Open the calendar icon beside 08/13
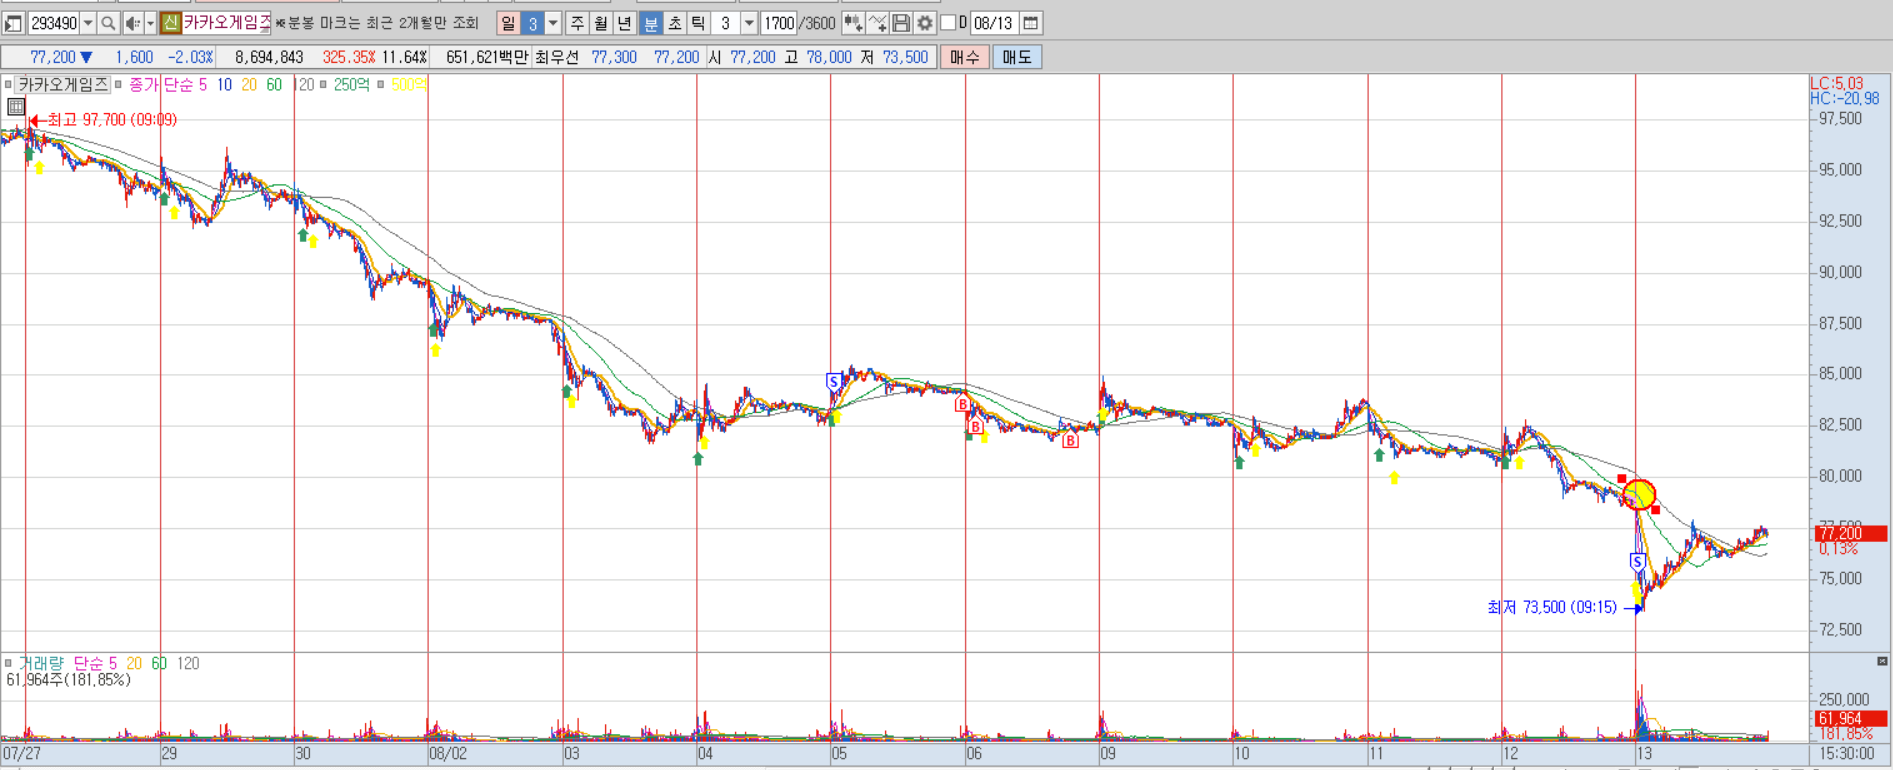The width and height of the screenshot is (1893, 770). 1031,23
